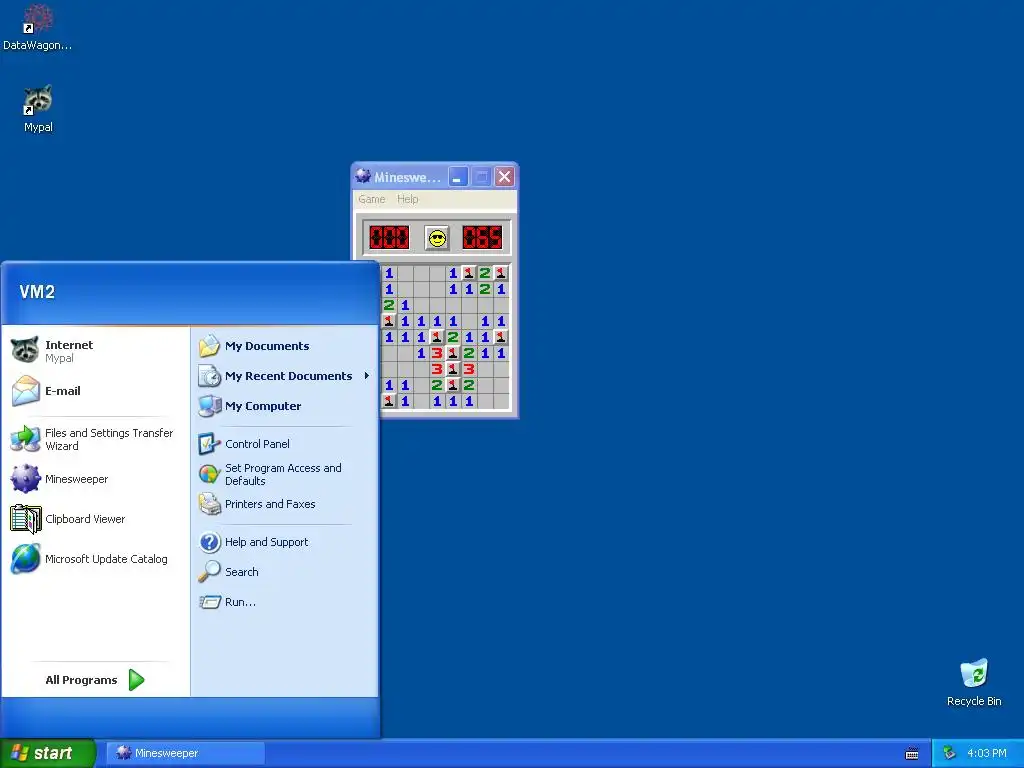Click the Minesweeper sunglasses smiley face
The height and width of the screenshot is (768, 1024).
click(437, 237)
